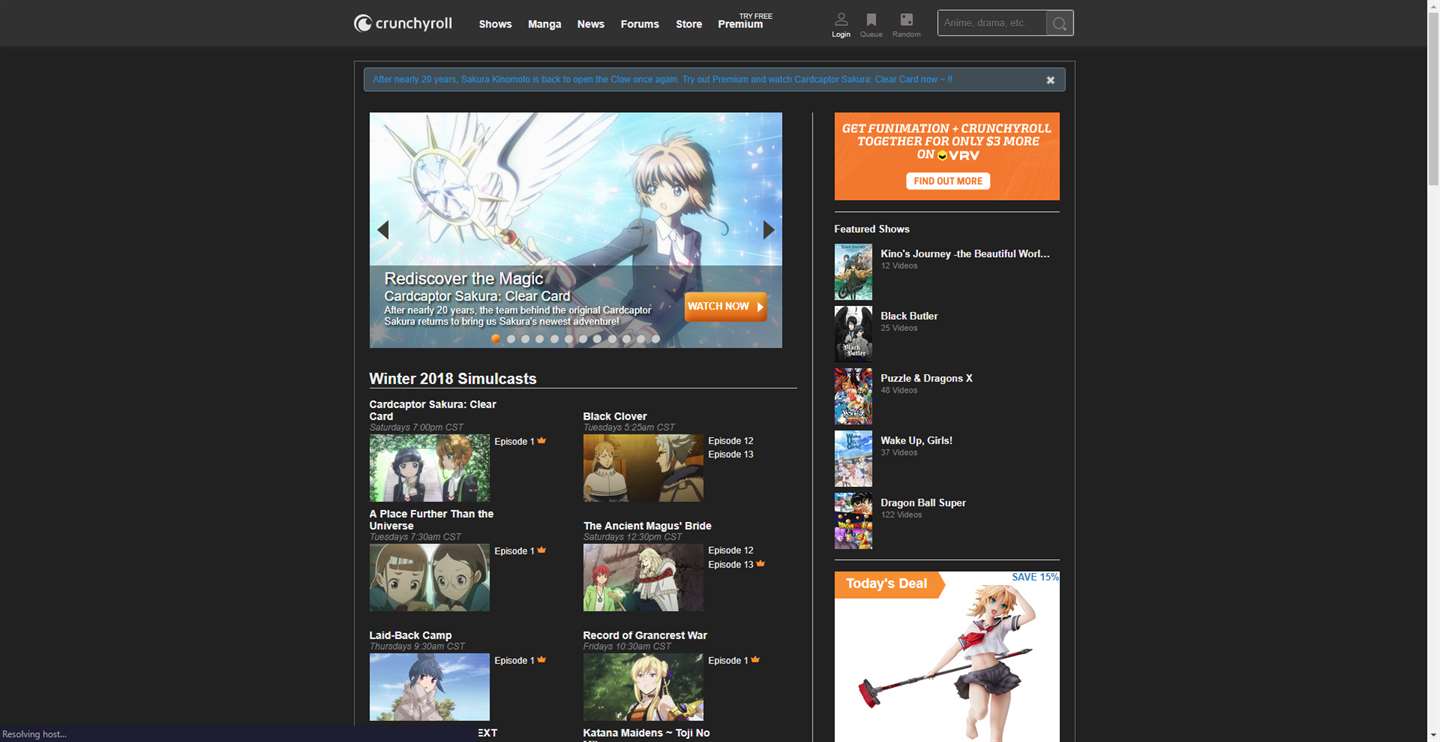Viewport: 1440px width, 742px height.
Task: Open Wake Up, Girls! title link
Action: click(916, 440)
